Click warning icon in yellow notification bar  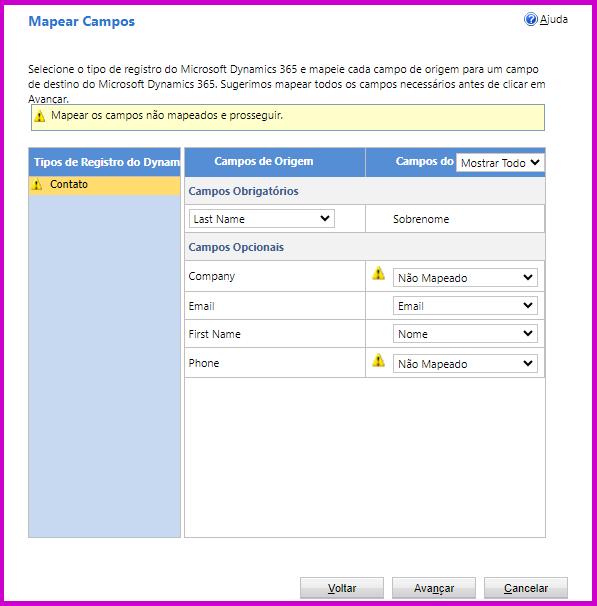[x=39, y=116]
